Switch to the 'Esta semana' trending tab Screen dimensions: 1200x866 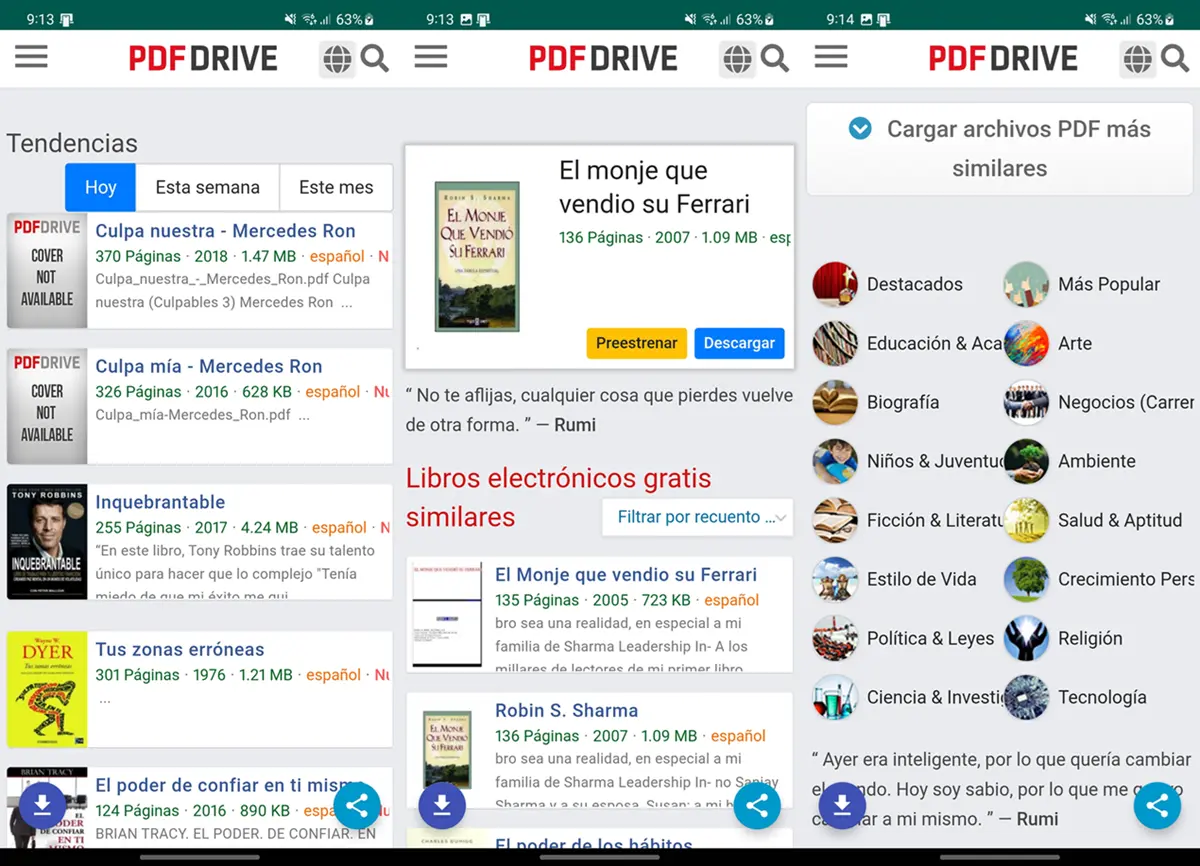point(207,187)
